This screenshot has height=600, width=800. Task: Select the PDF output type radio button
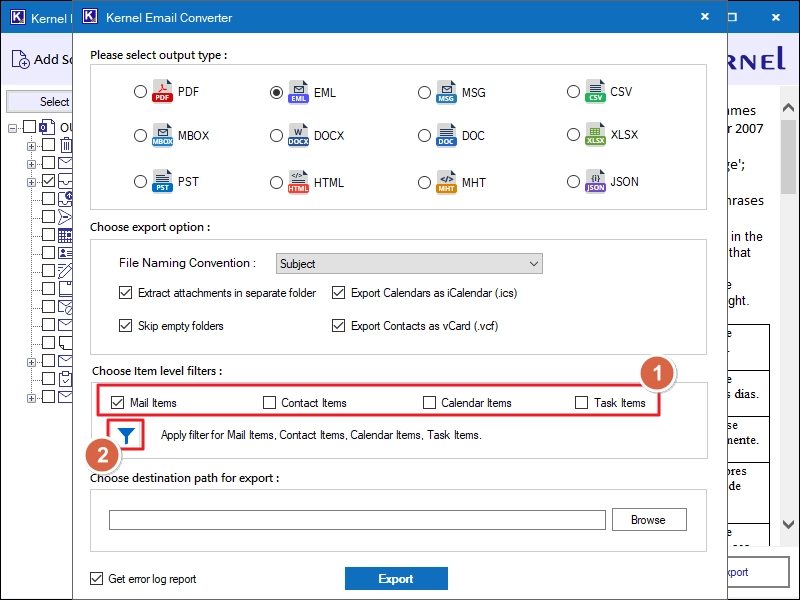click(x=140, y=92)
